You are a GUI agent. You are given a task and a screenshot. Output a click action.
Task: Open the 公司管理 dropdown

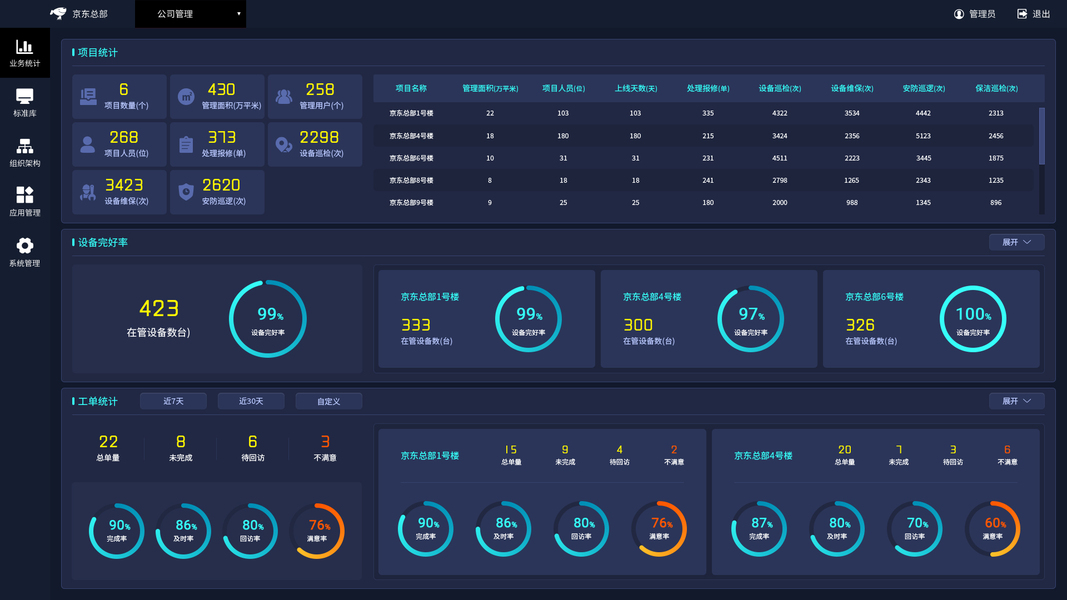(x=191, y=14)
